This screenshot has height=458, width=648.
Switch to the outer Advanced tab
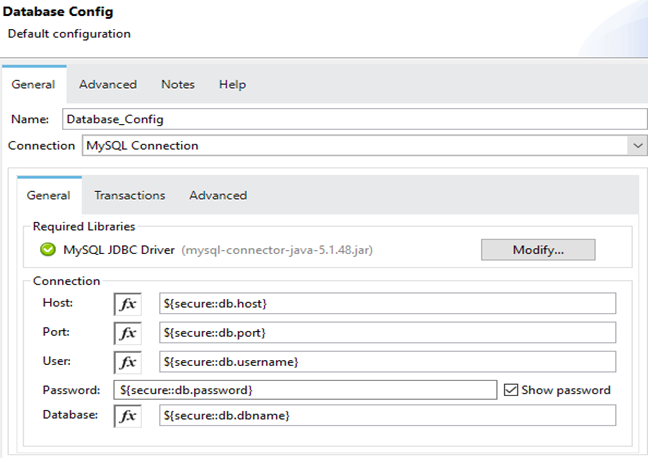click(108, 85)
